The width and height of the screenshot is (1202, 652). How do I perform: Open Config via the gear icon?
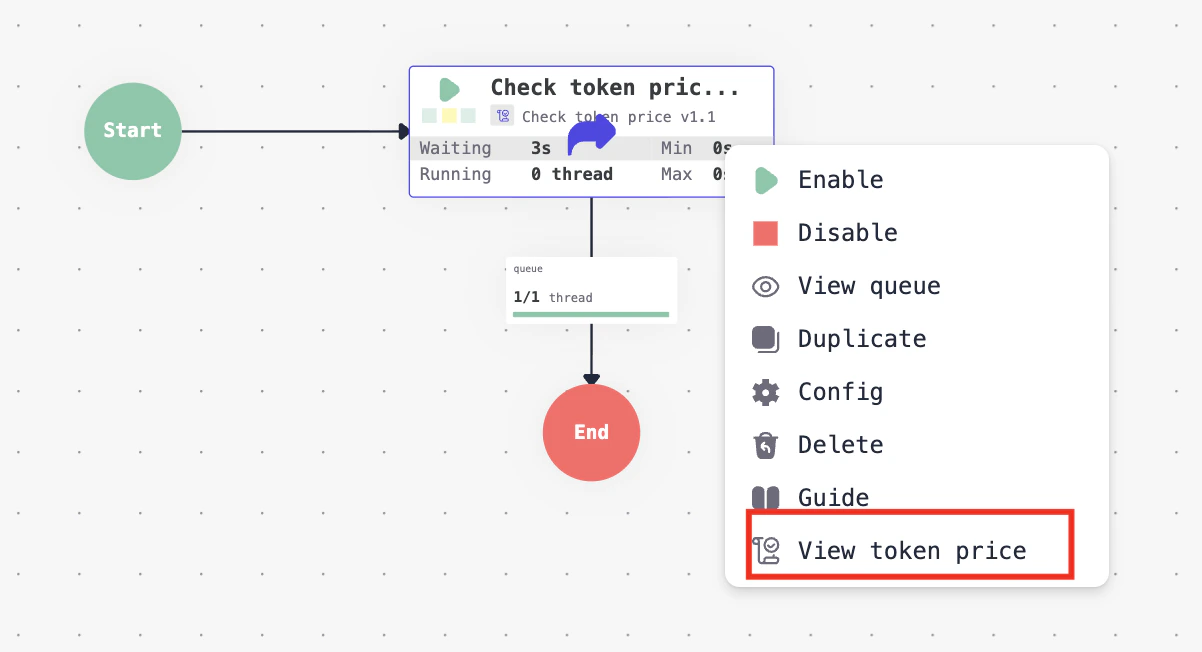tap(765, 391)
